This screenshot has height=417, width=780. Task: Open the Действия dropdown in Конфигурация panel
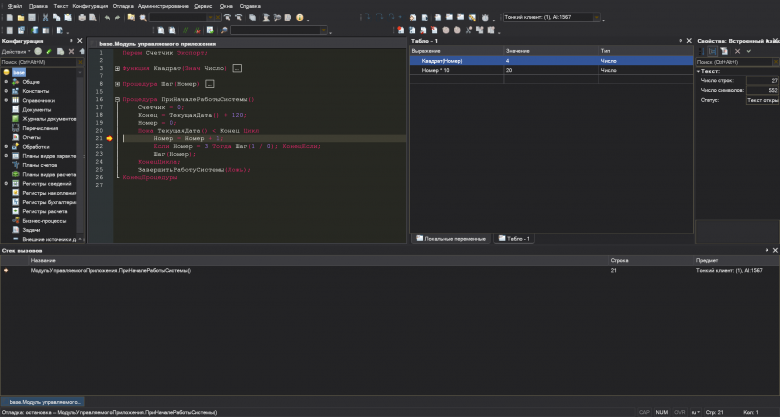(16, 52)
